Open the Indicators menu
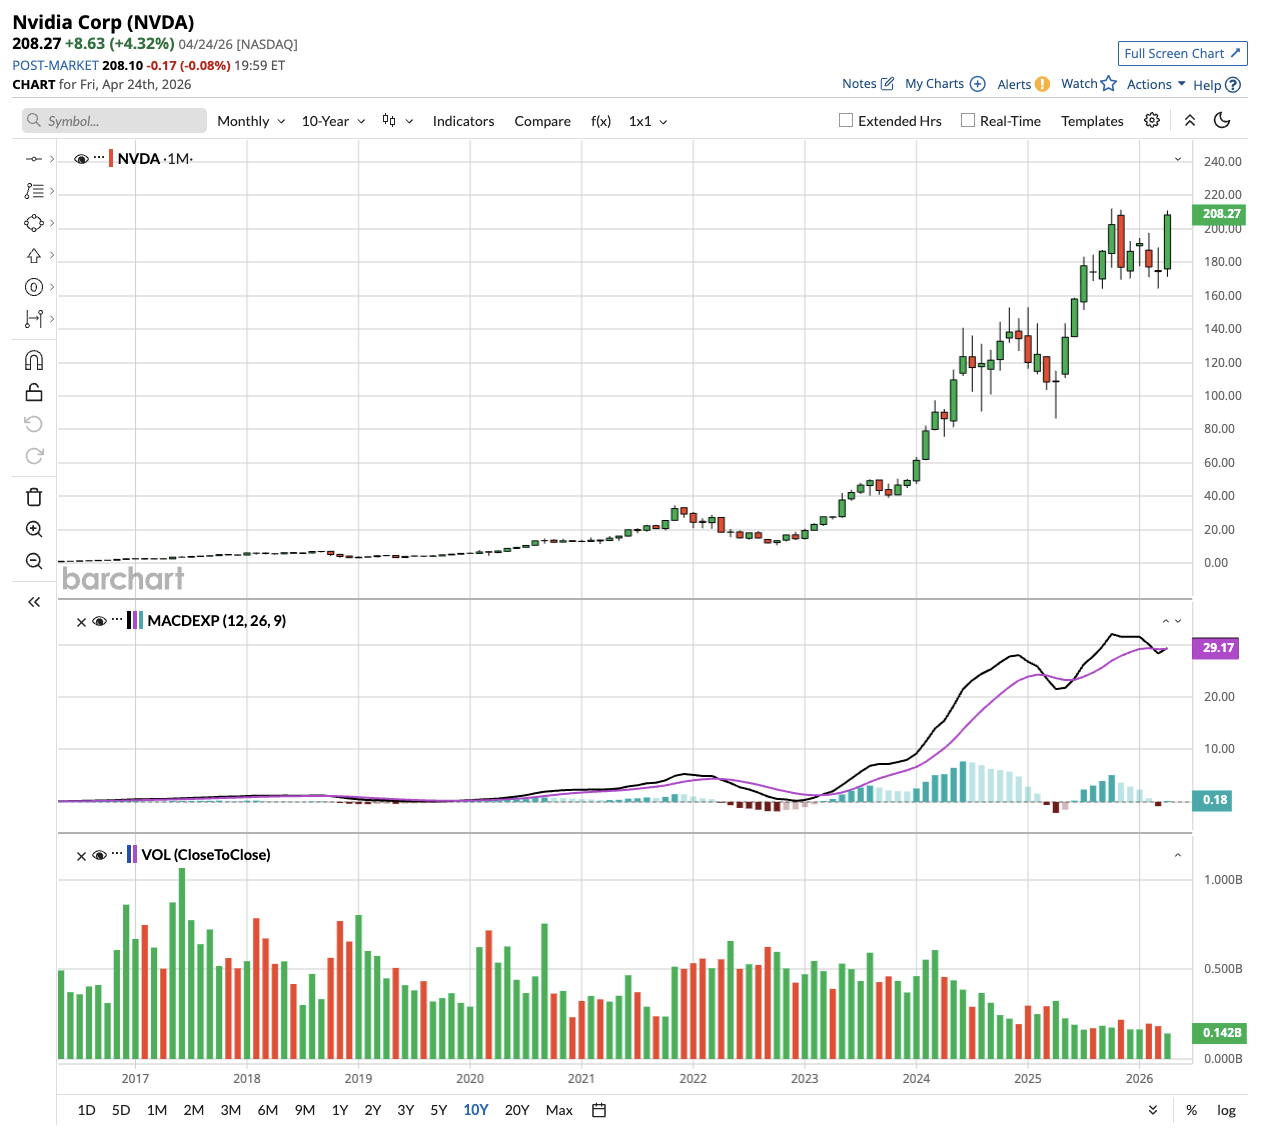Viewport: 1284px width, 1142px height. pos(463,121)
